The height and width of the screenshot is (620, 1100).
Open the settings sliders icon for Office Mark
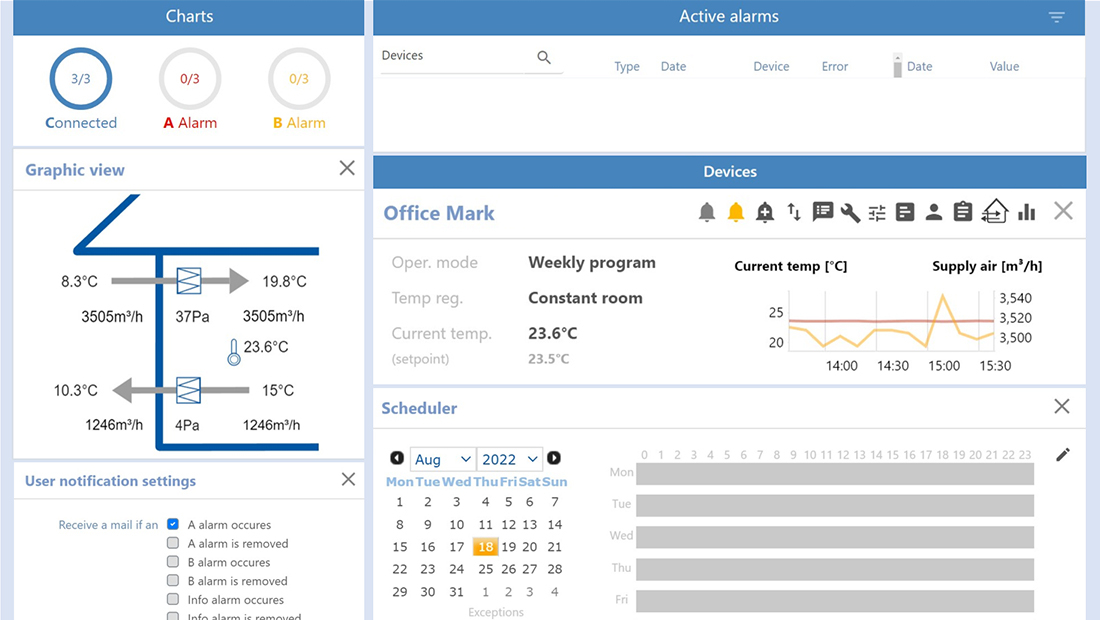coord(878,212)
